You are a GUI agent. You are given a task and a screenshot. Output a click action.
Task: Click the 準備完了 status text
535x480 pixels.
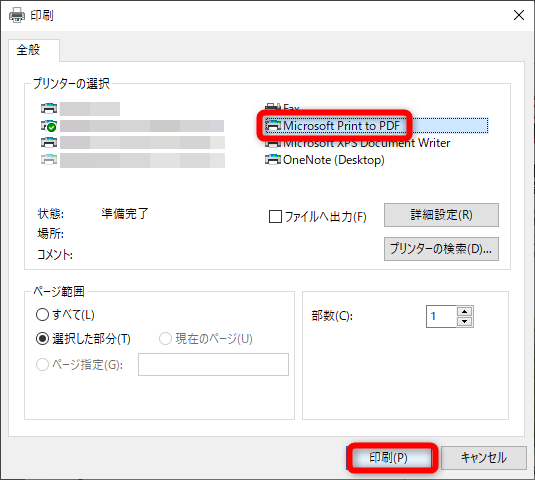125,214
